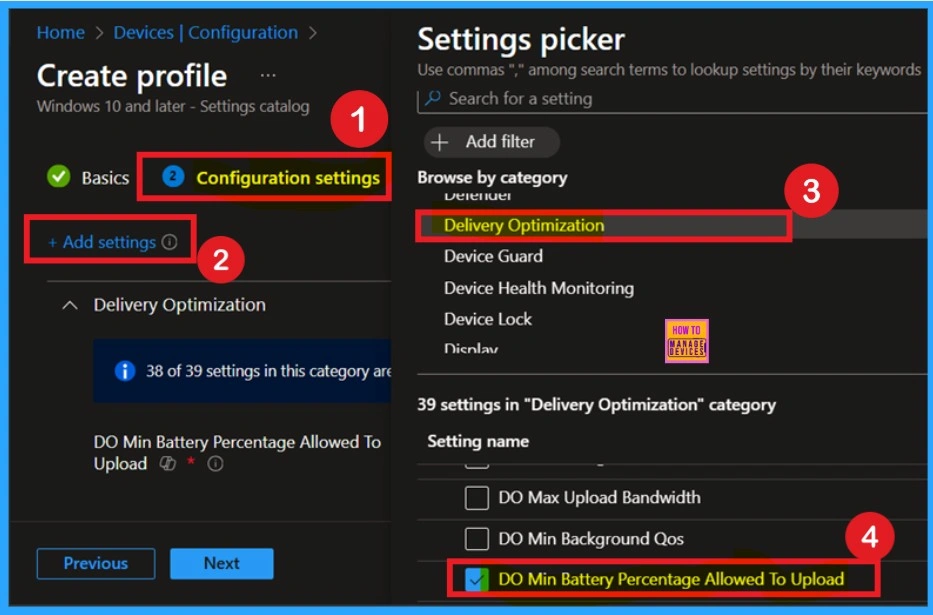Screen dimensions: 933x615
Task: Collapse the Delivery Optimization section
Action: point(69,305)
